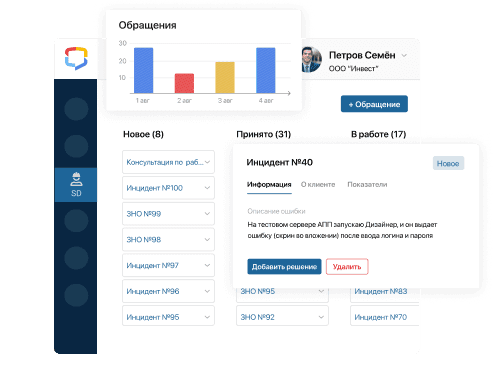The height and width of the screenshot is (367, 500).
Task: Select the bottommost round sidebar placeholder icon
Action: (x=76, y=295)
